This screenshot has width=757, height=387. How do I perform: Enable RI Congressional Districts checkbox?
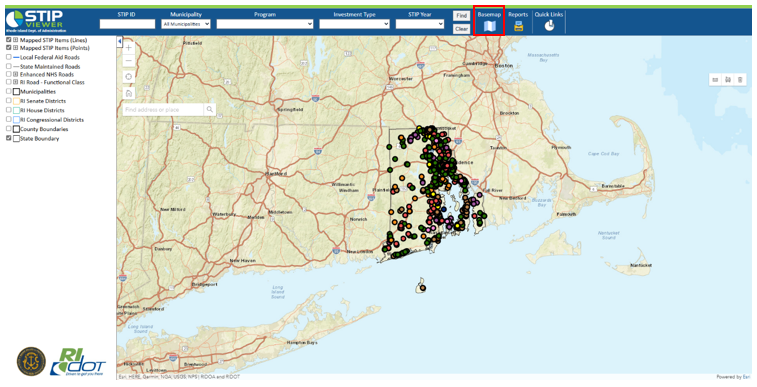point(9,119)
